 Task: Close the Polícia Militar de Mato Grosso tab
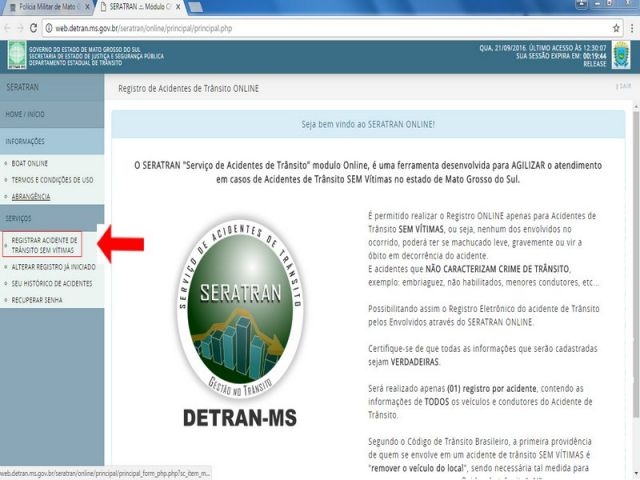click(x=87, y=7)
